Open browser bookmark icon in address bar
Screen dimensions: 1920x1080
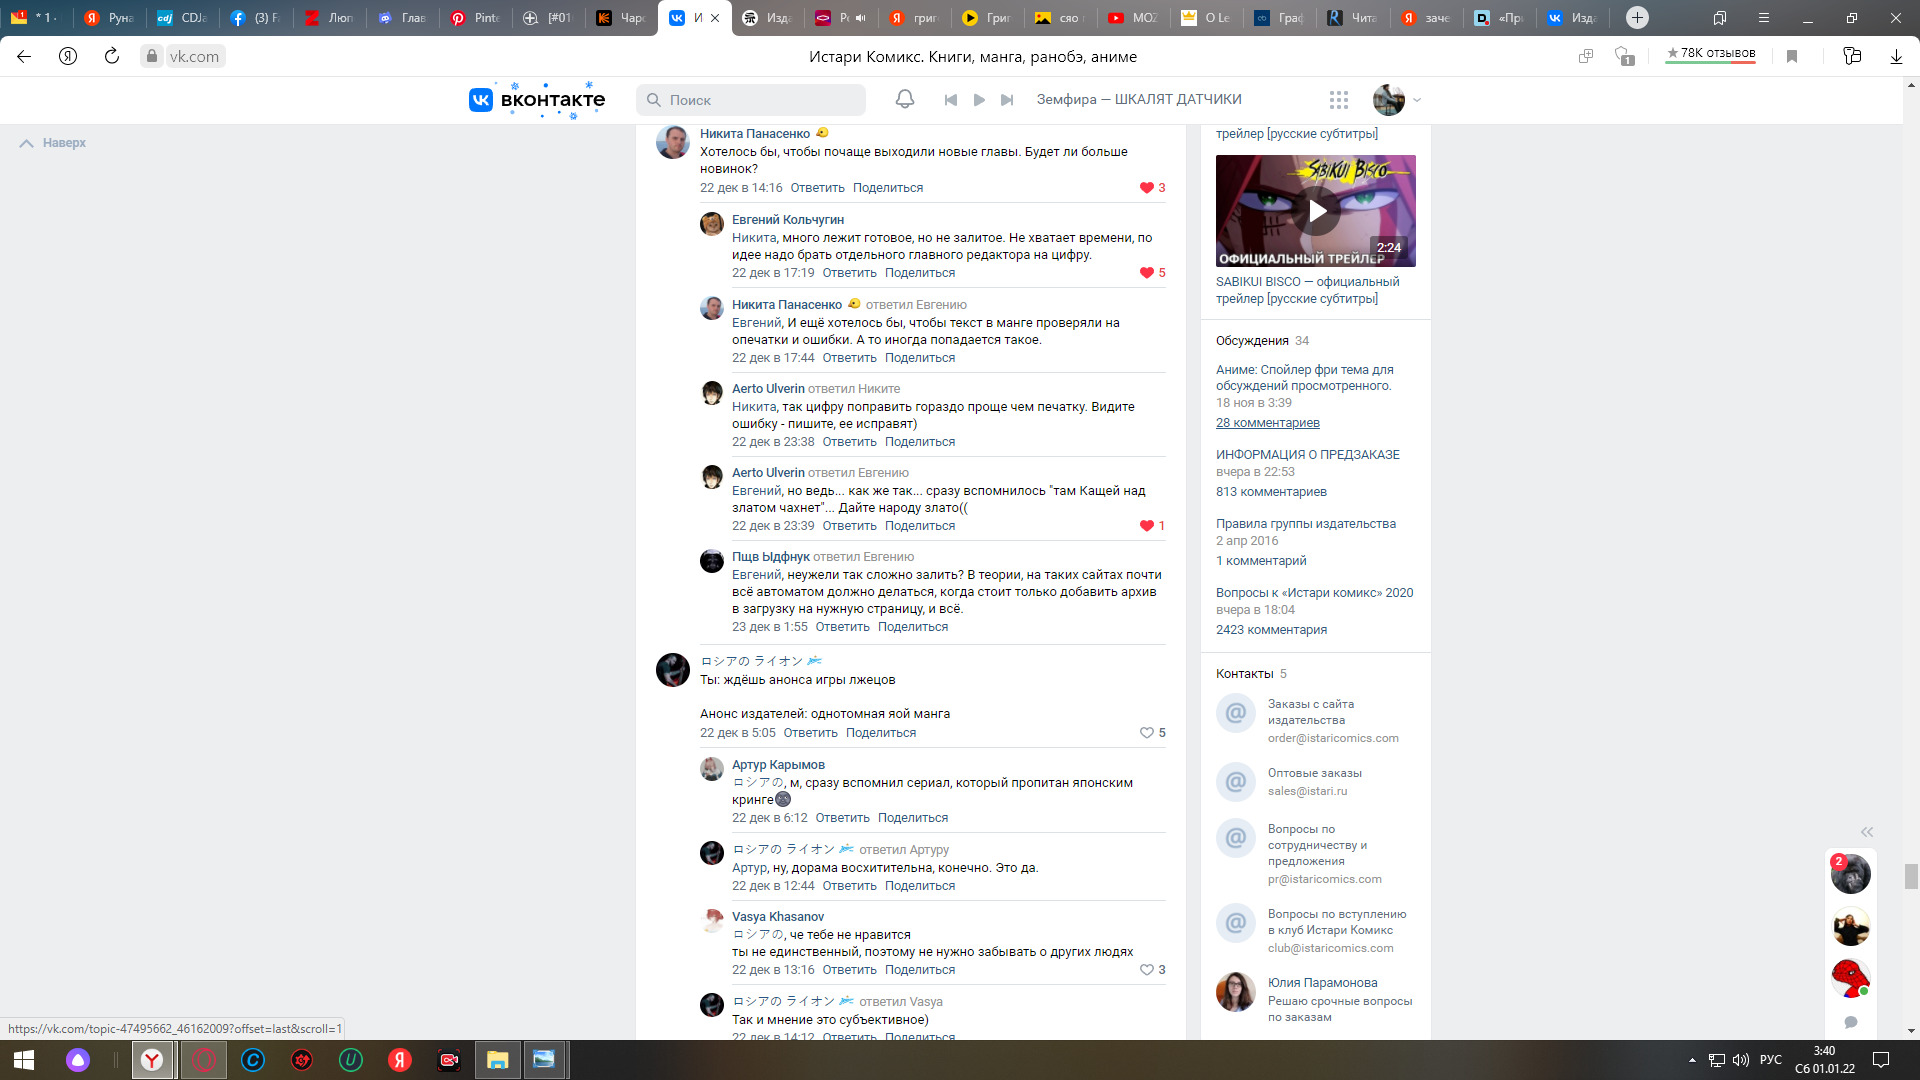point(1792,56)
